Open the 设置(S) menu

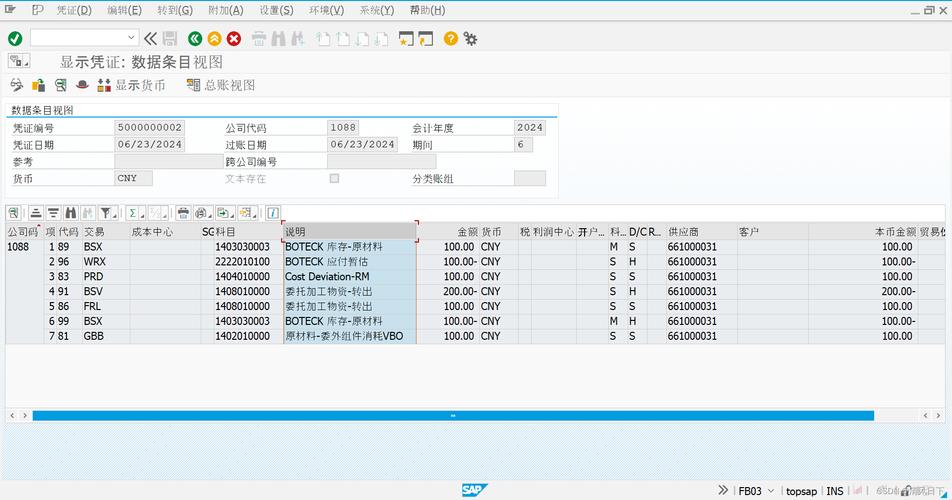tap(276, 10)
